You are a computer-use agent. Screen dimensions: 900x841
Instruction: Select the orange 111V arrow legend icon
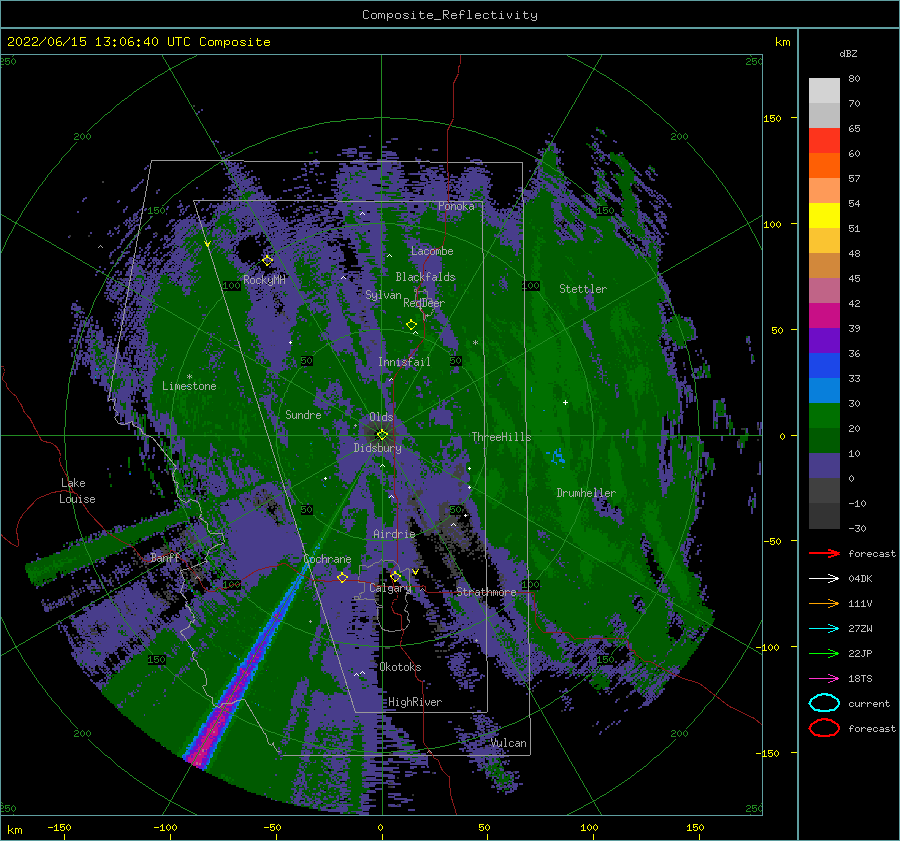pyautogui.click(x=824, y=603)
